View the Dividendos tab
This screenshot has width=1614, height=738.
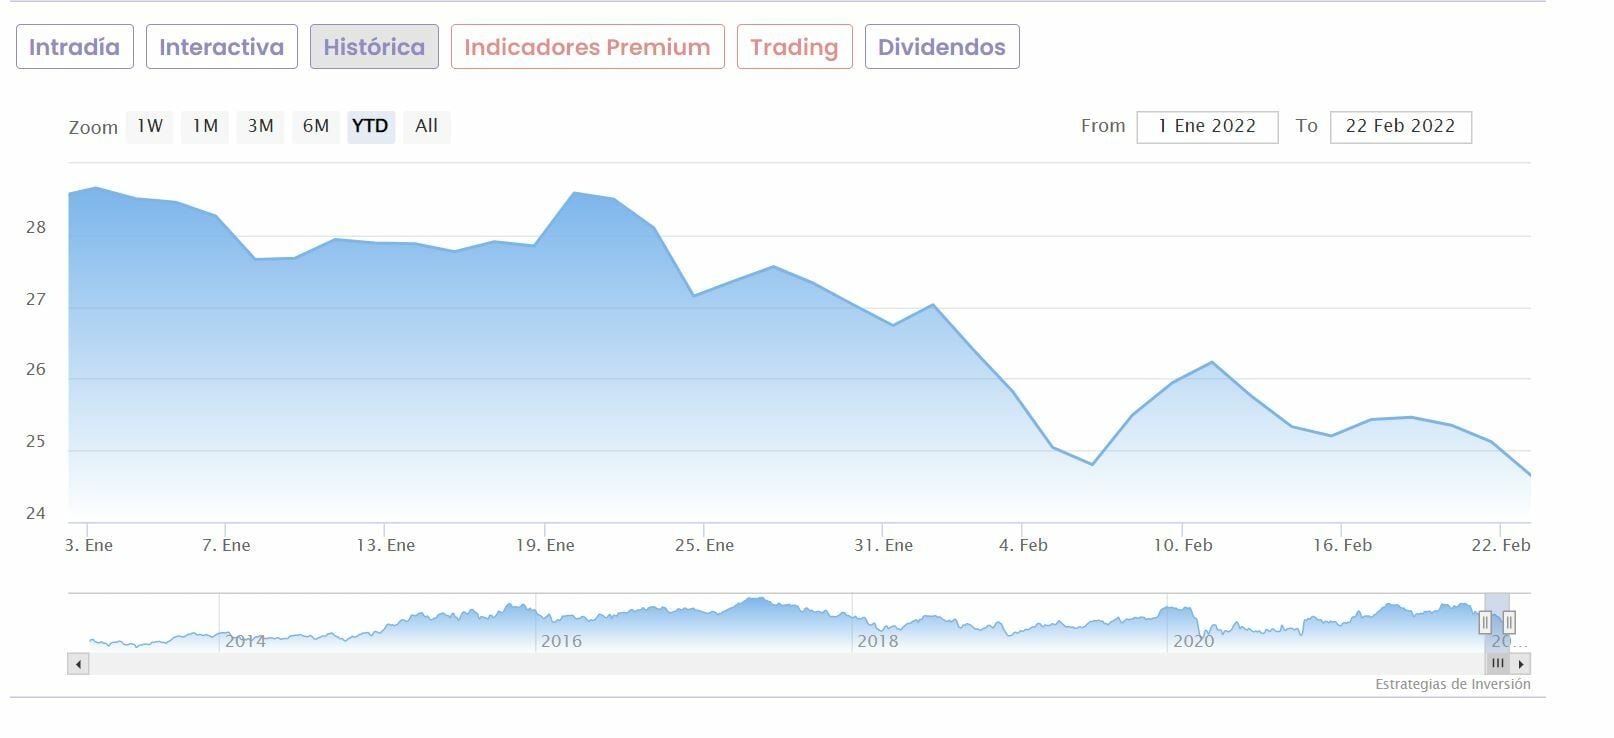tap(942, 47)
